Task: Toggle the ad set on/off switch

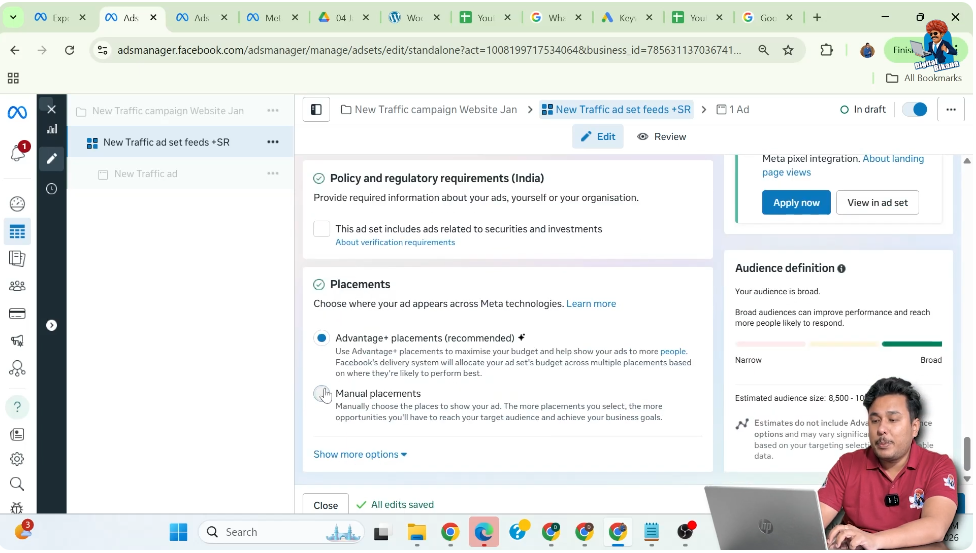Action: tap(914, 110)
